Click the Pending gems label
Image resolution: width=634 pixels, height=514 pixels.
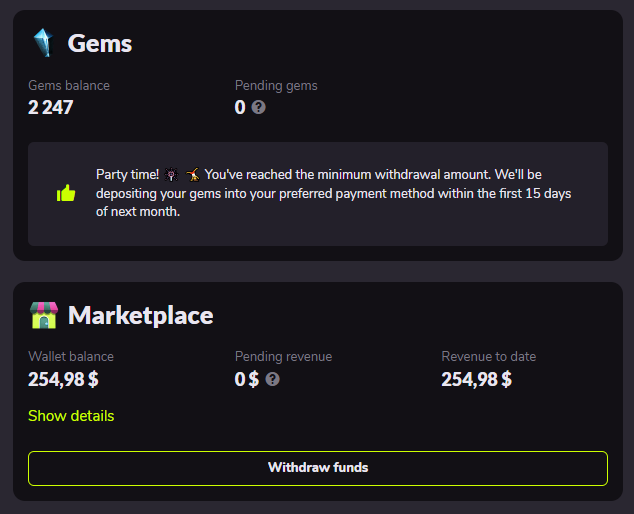[x=276, y=86]
